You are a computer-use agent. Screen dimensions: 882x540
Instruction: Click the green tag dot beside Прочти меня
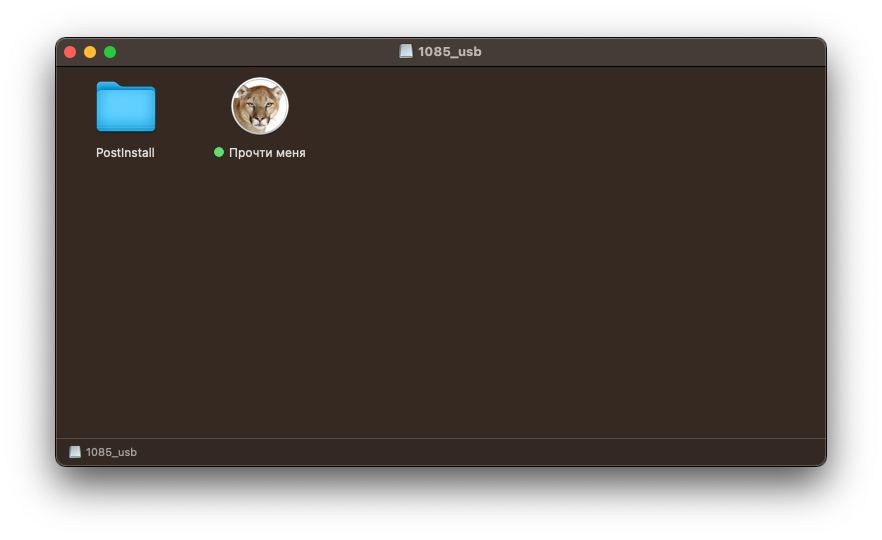coord(219,152)
